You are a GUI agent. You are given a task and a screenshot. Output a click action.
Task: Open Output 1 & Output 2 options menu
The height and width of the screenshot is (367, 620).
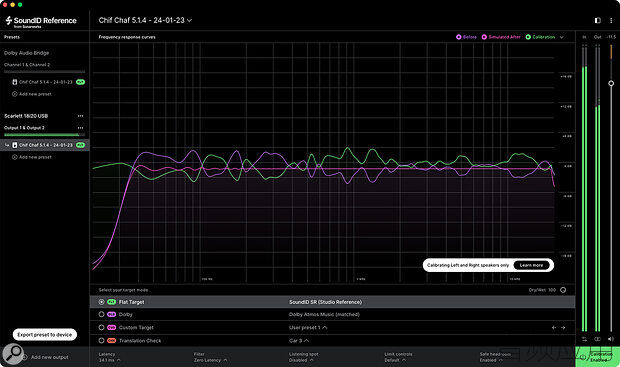pos(81,128)
